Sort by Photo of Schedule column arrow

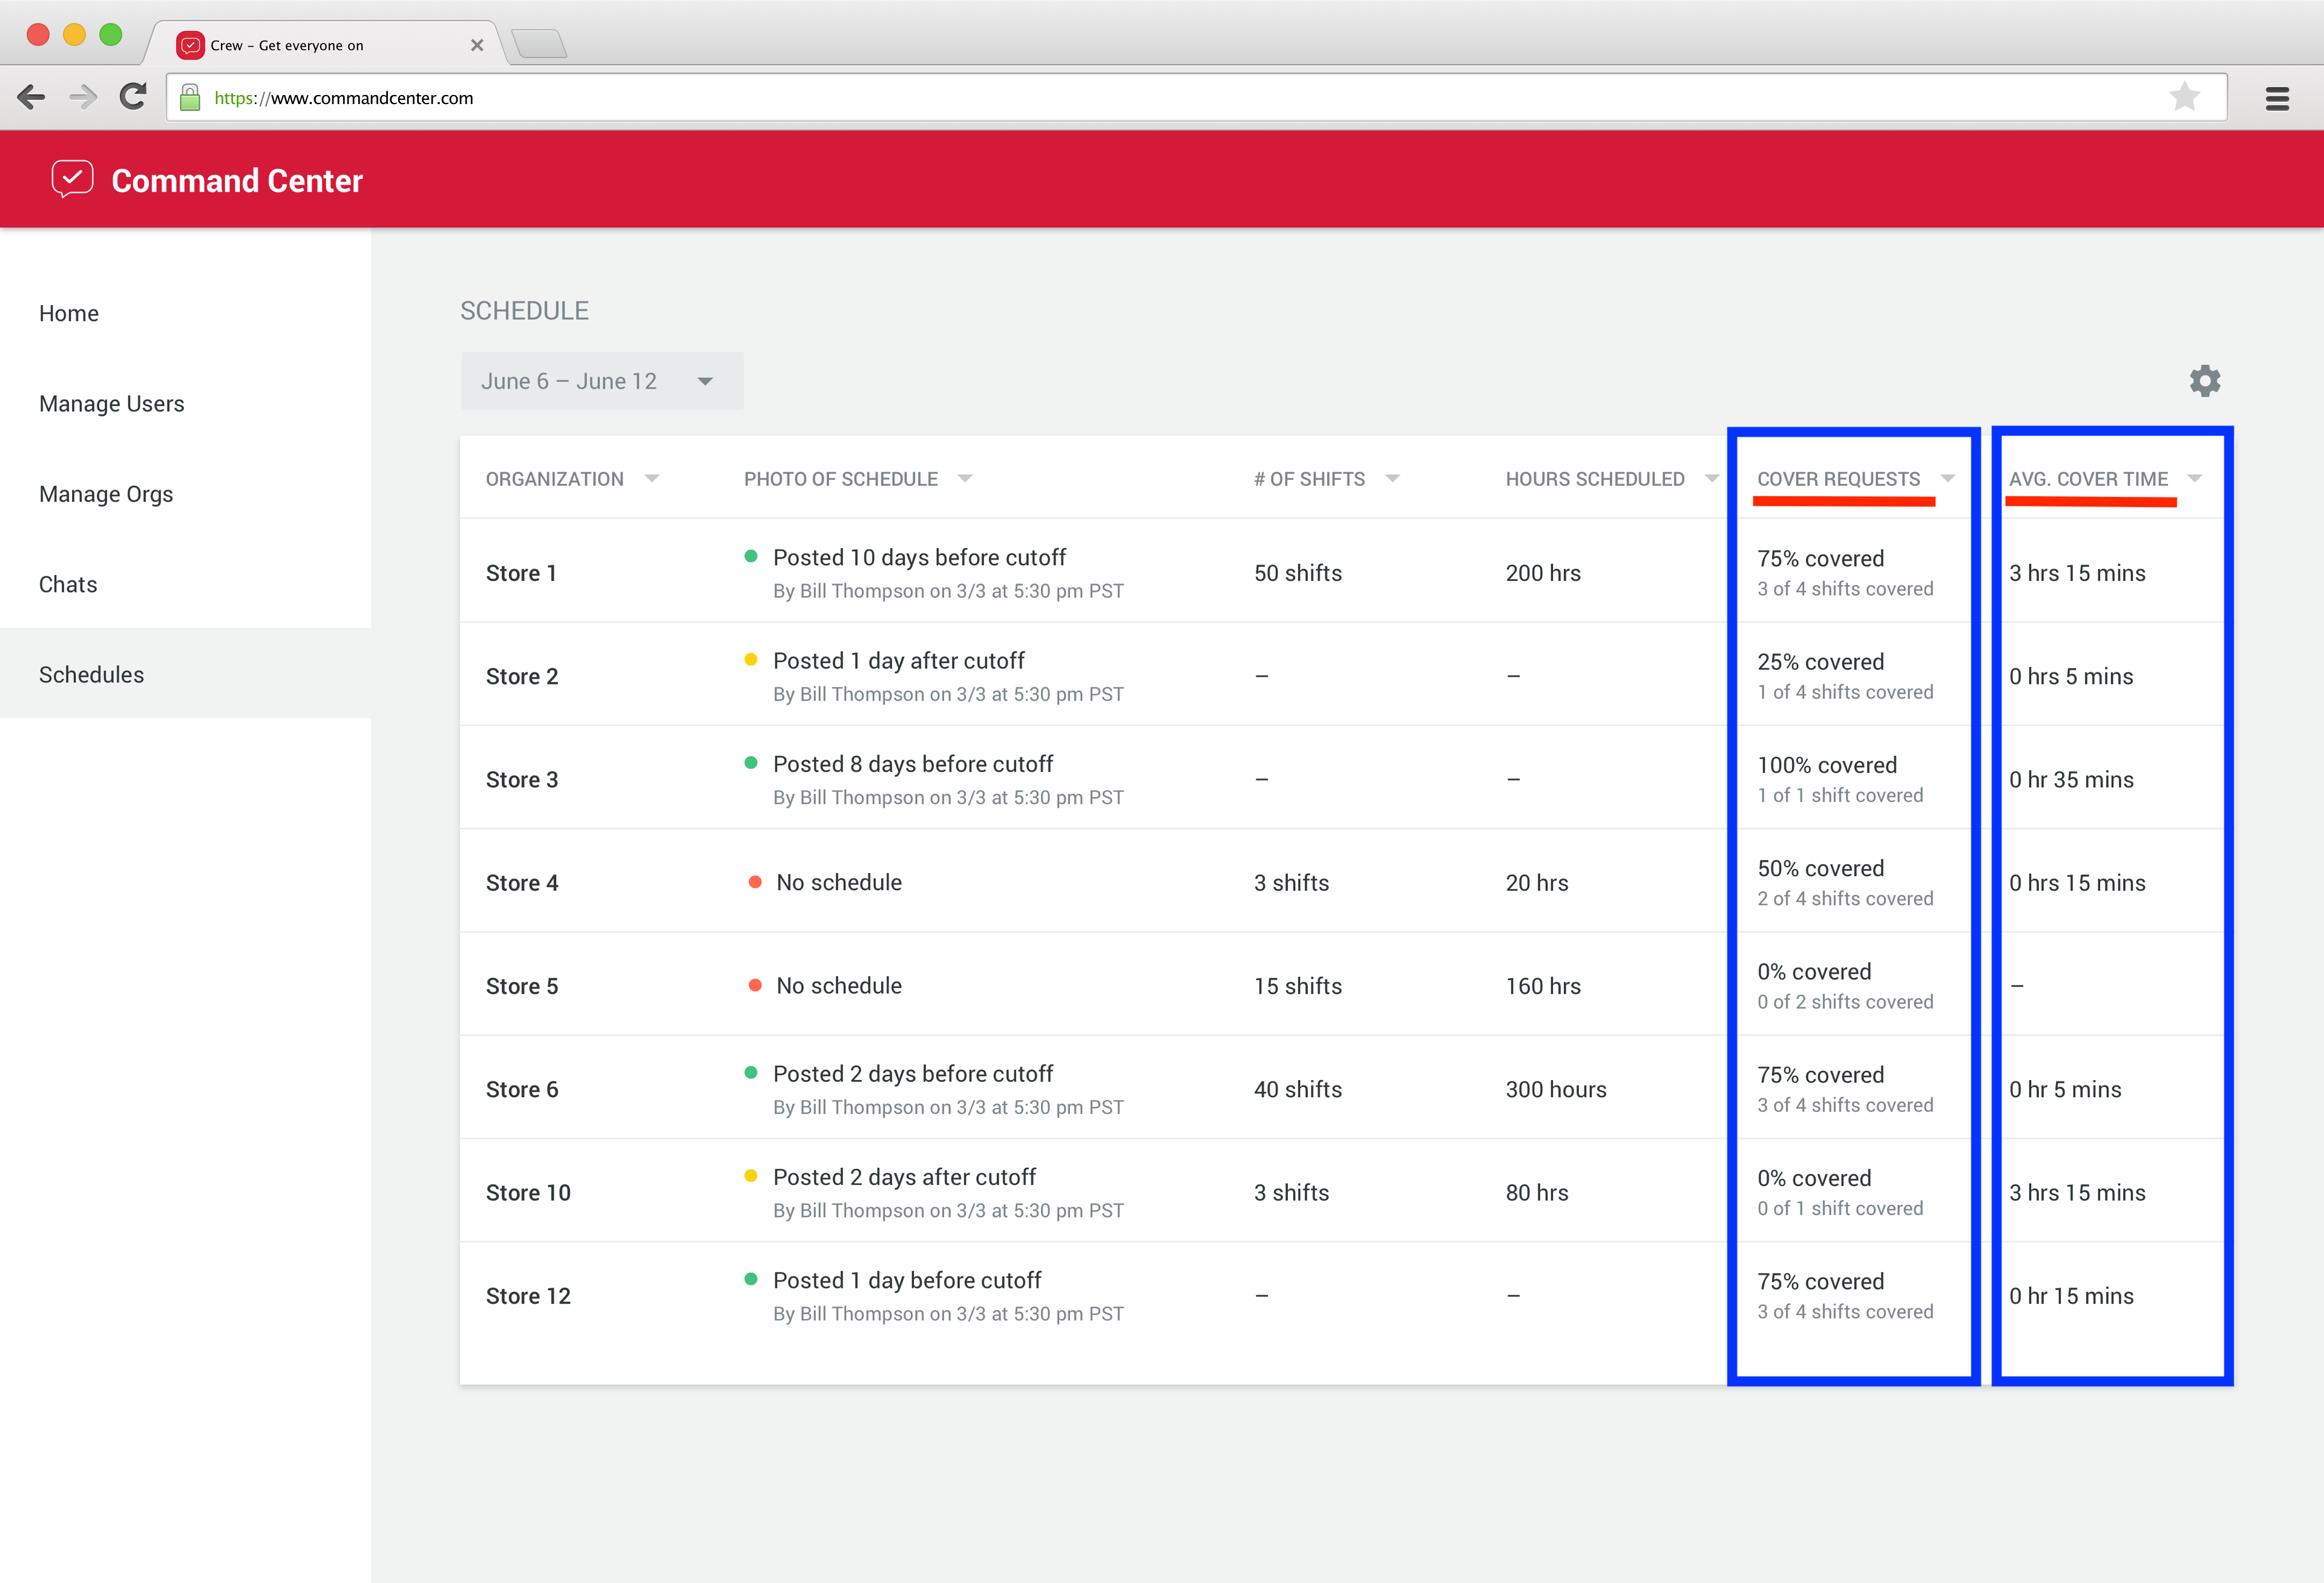[965, 478]
